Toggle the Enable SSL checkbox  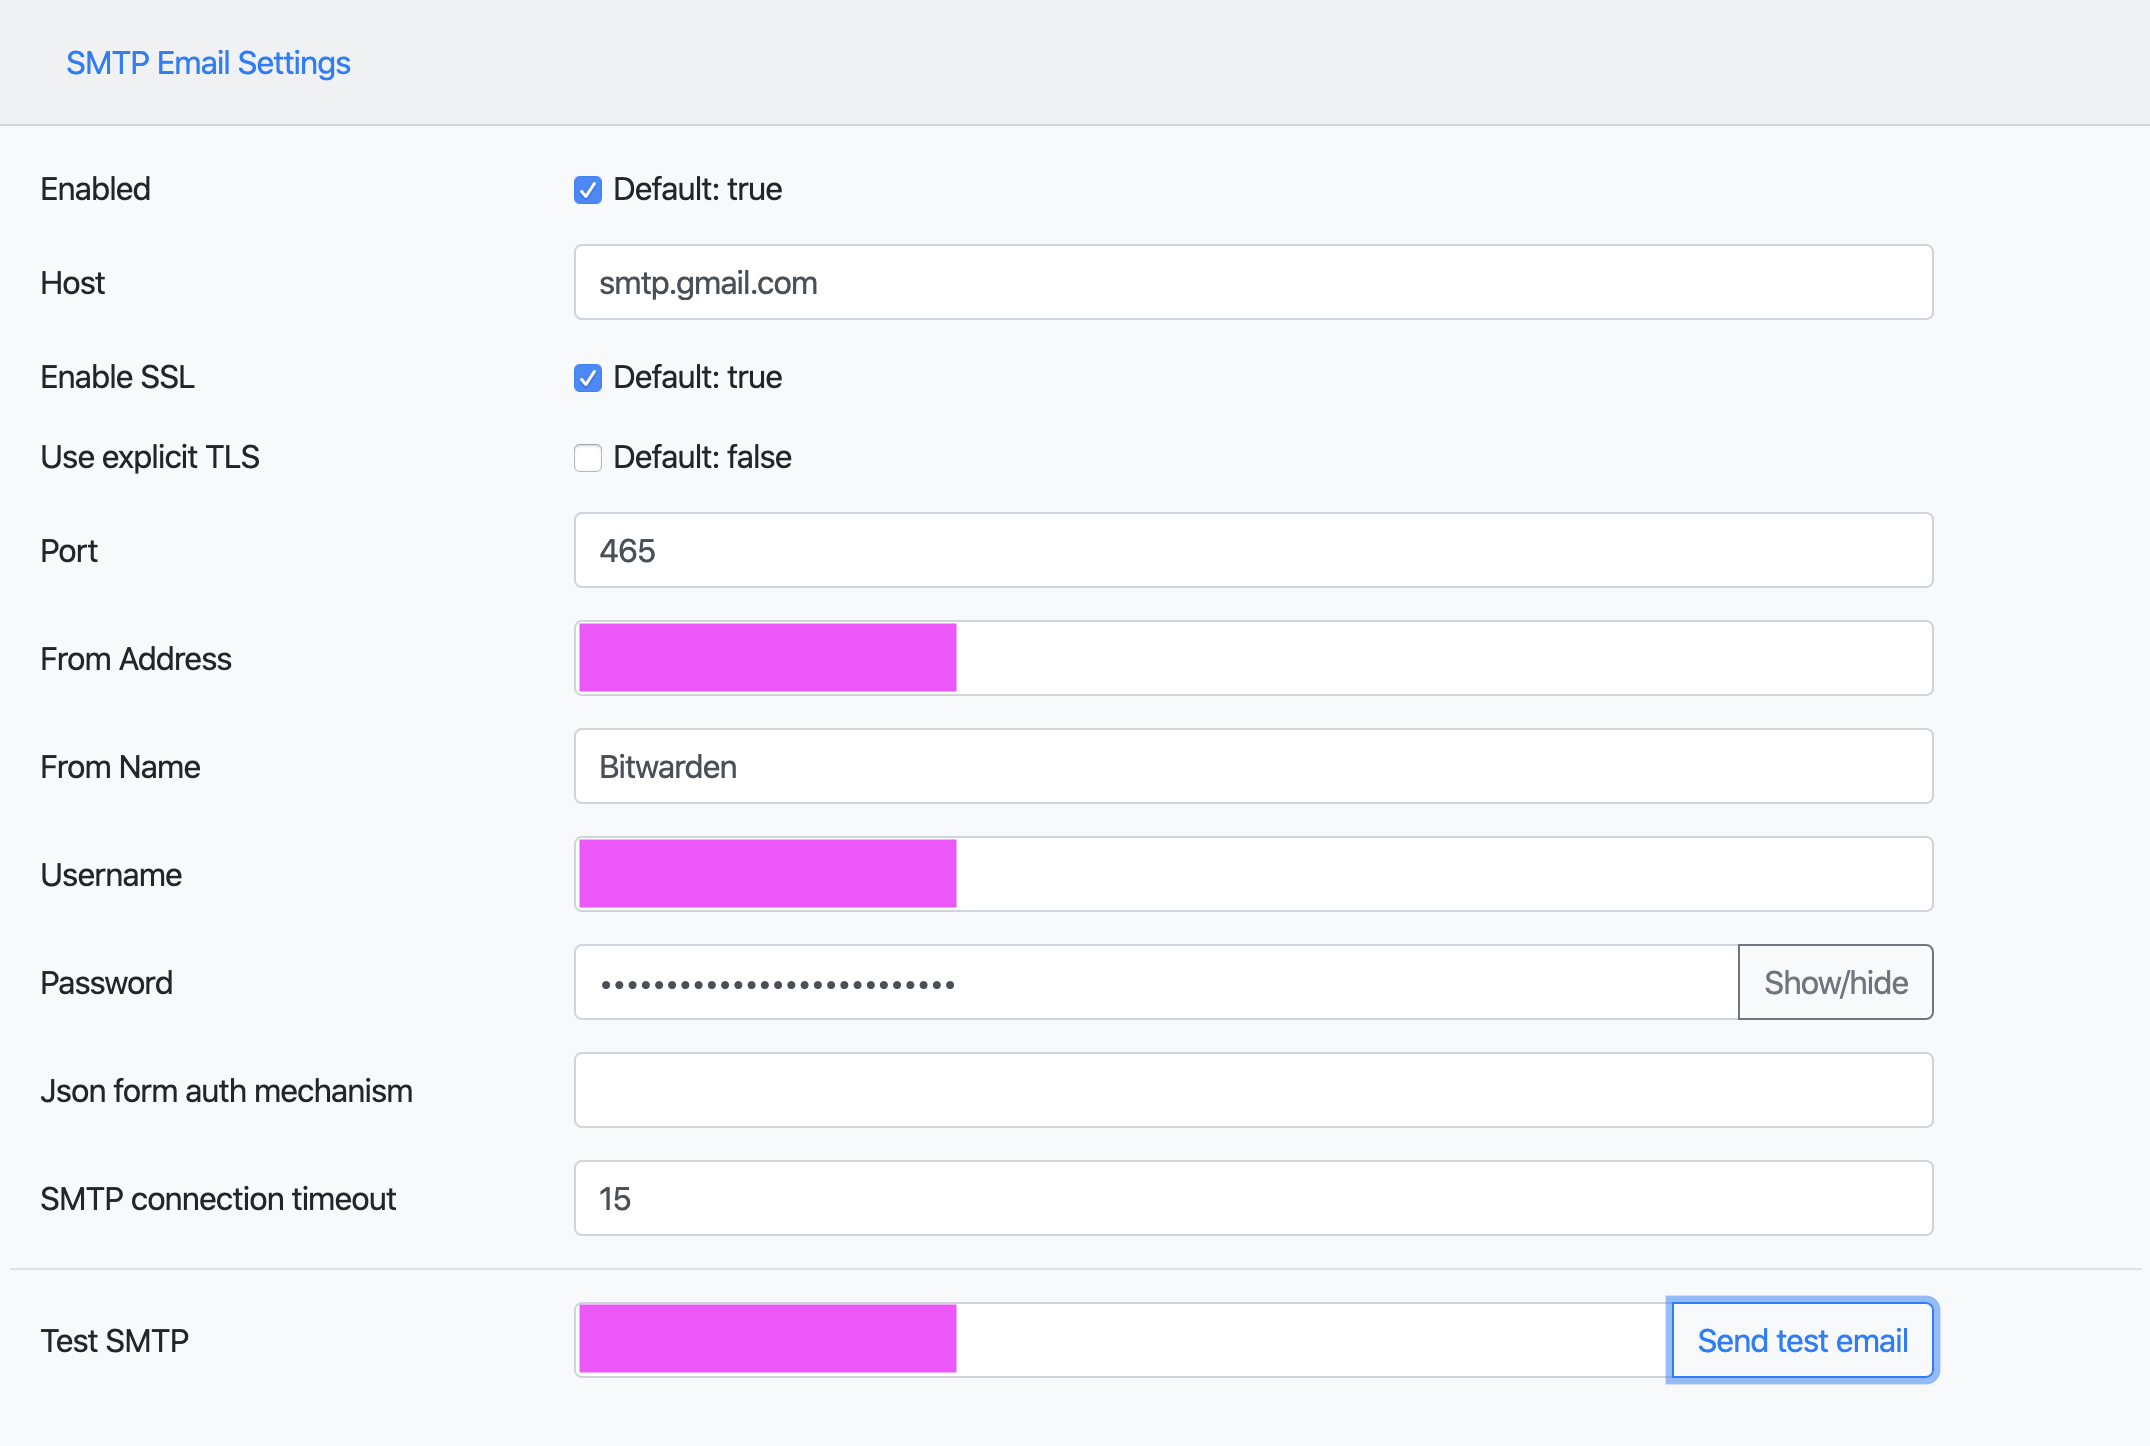[588, 378]
